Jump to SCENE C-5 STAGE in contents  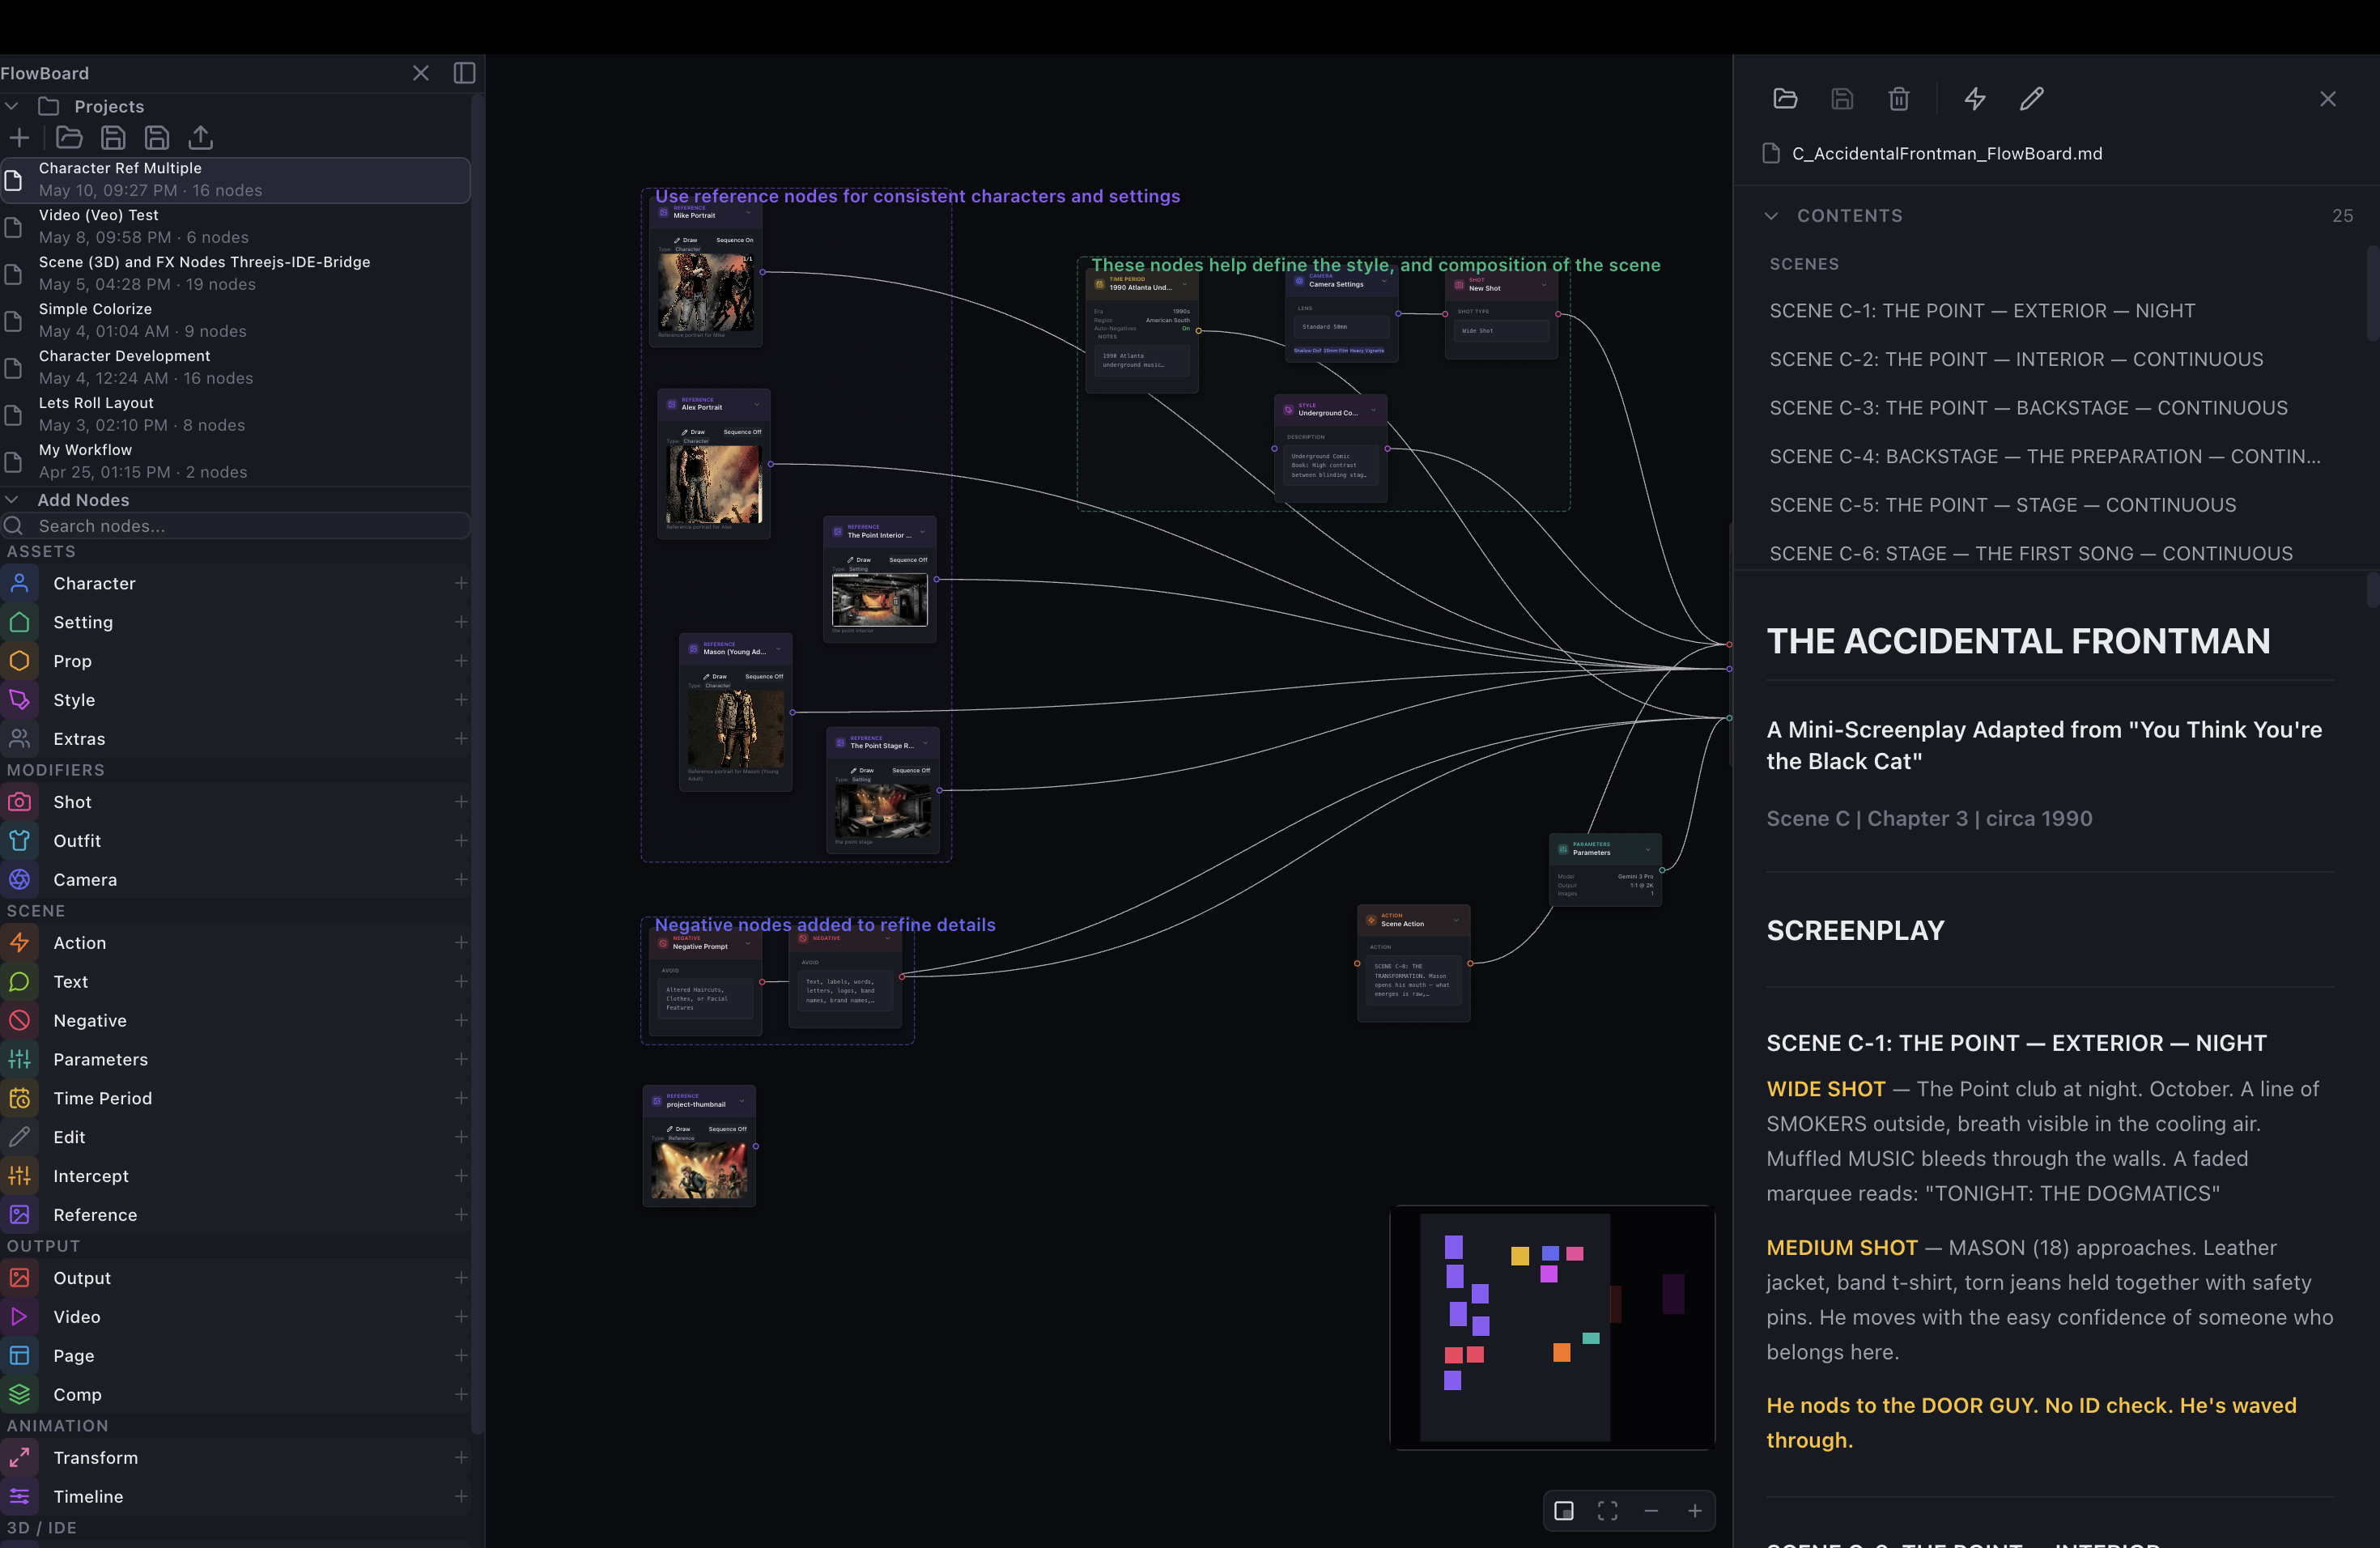coord(2002,505)
